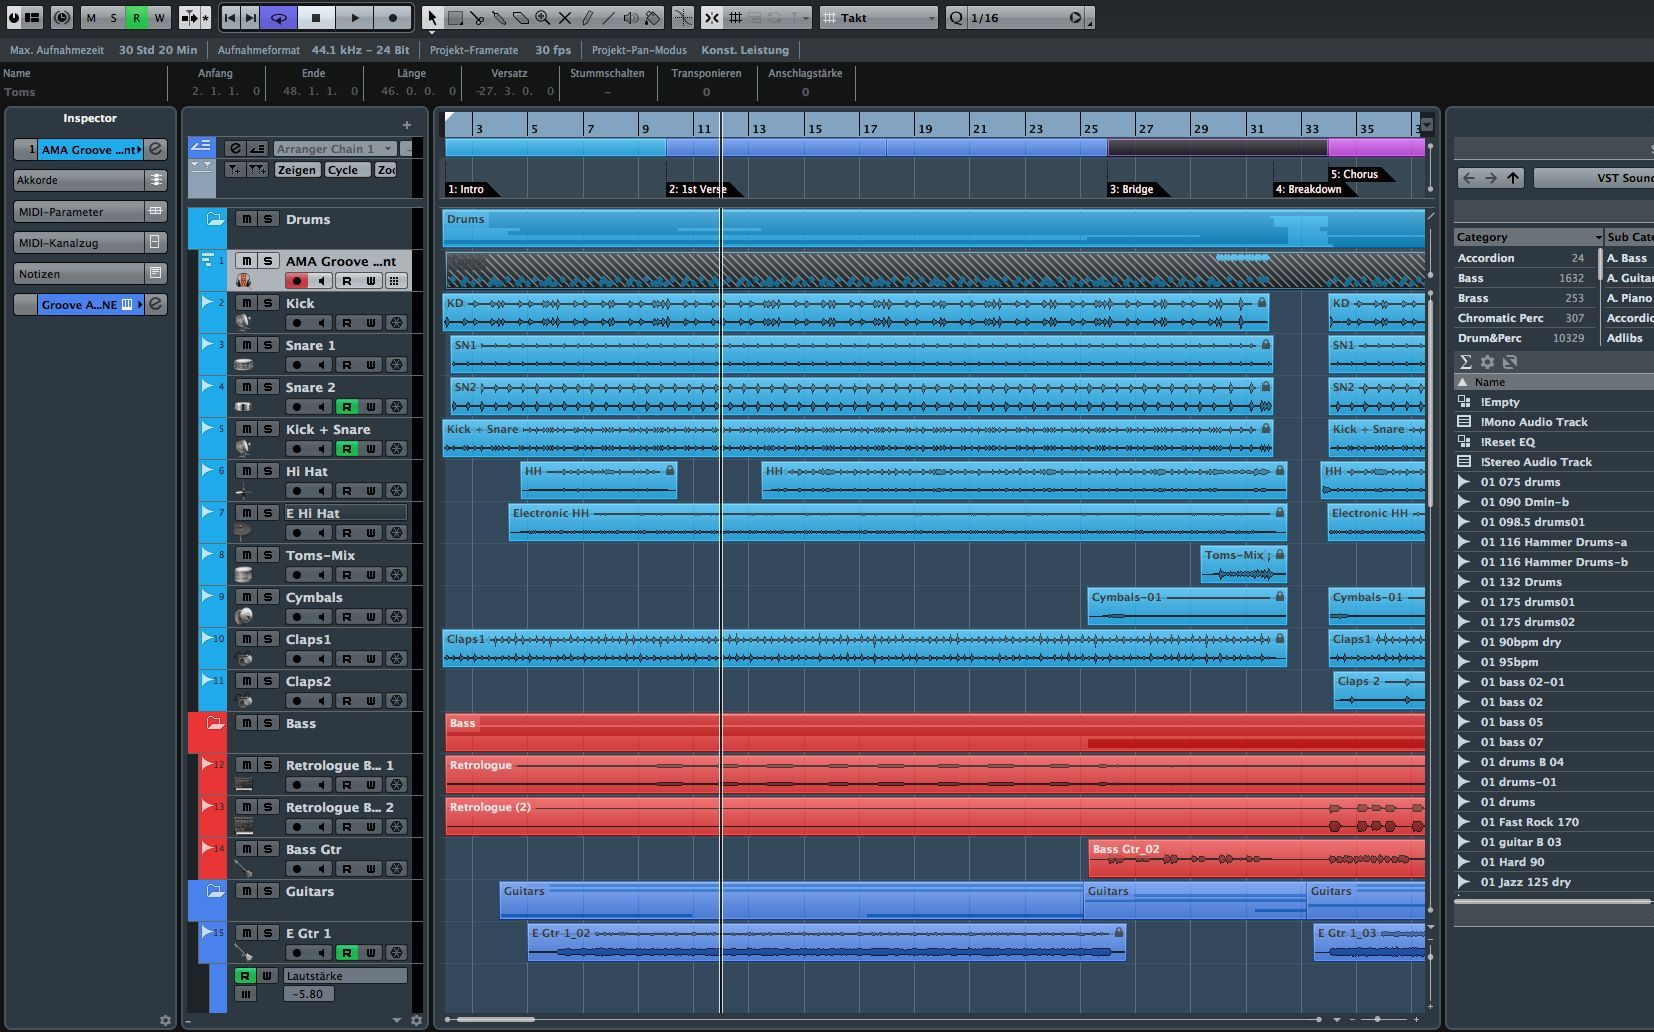Solo the Kick track
This screenshot has height=1032, width=1654.
click(268, 303)
